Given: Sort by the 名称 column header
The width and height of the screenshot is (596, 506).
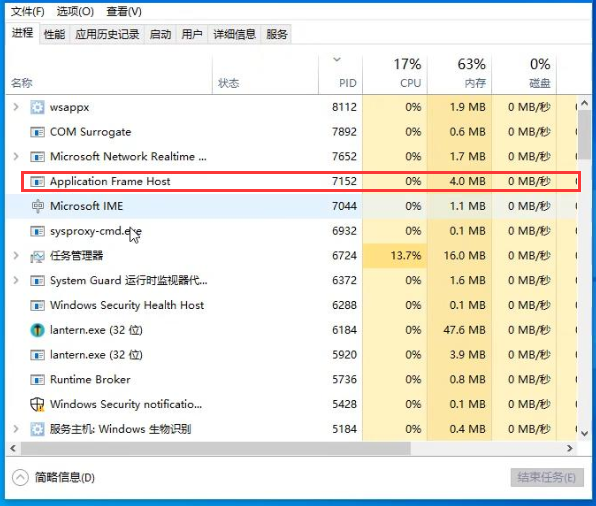Looking at the screenshot, I should tap(109, 75).
